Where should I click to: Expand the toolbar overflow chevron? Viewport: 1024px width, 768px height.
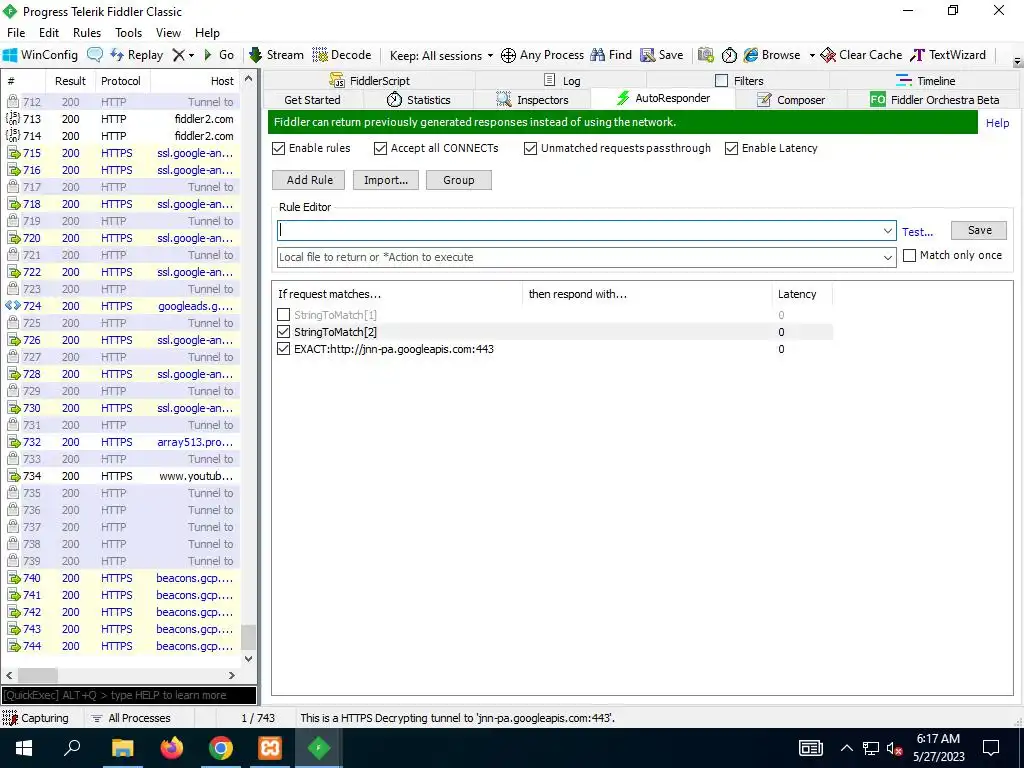[1017, 61]
